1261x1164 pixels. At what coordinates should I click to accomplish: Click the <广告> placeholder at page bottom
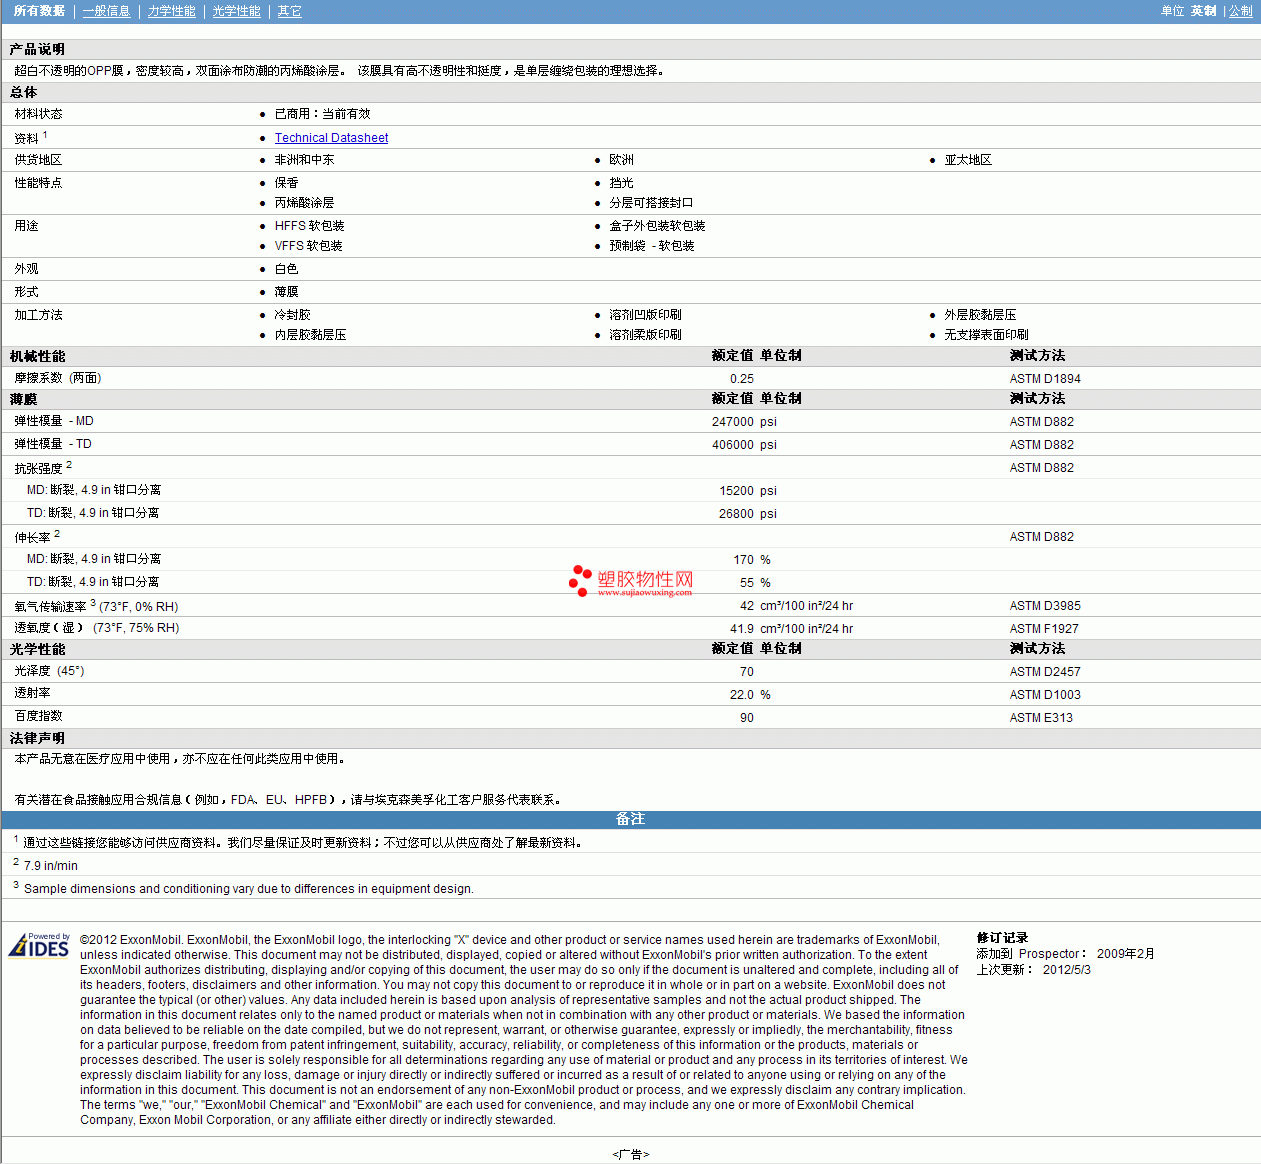[630, 1154]
